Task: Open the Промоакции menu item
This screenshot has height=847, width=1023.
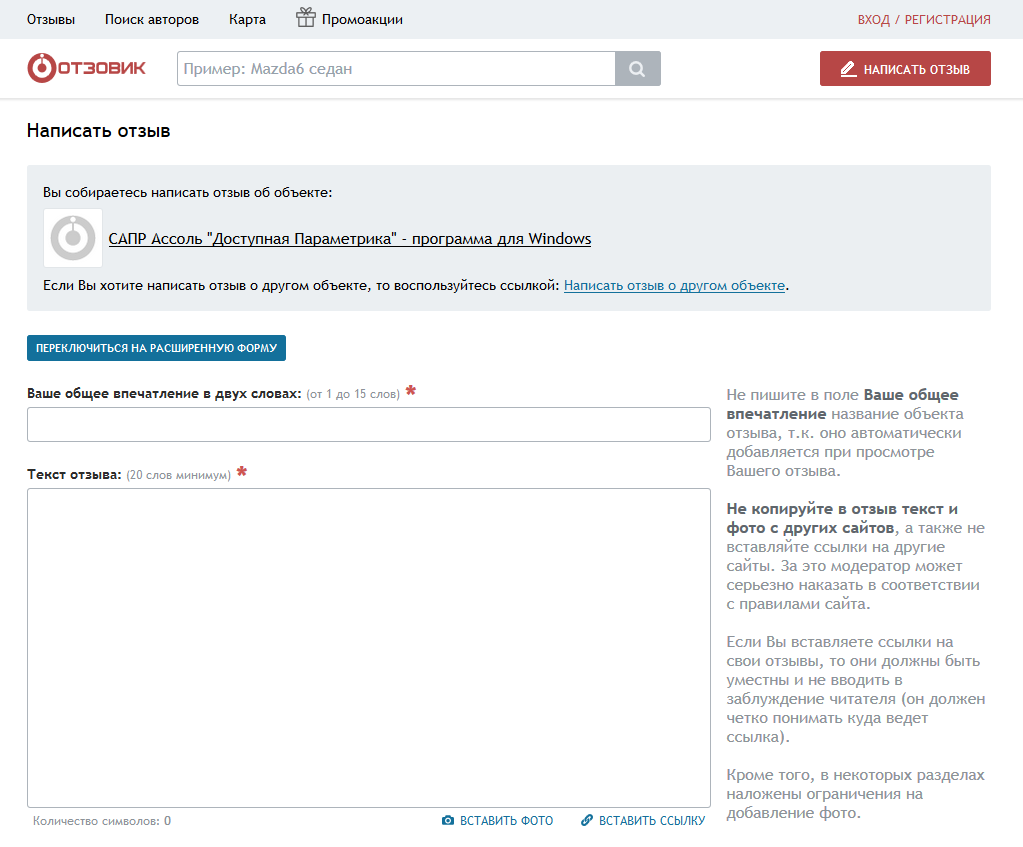Action: coord(362,20)
